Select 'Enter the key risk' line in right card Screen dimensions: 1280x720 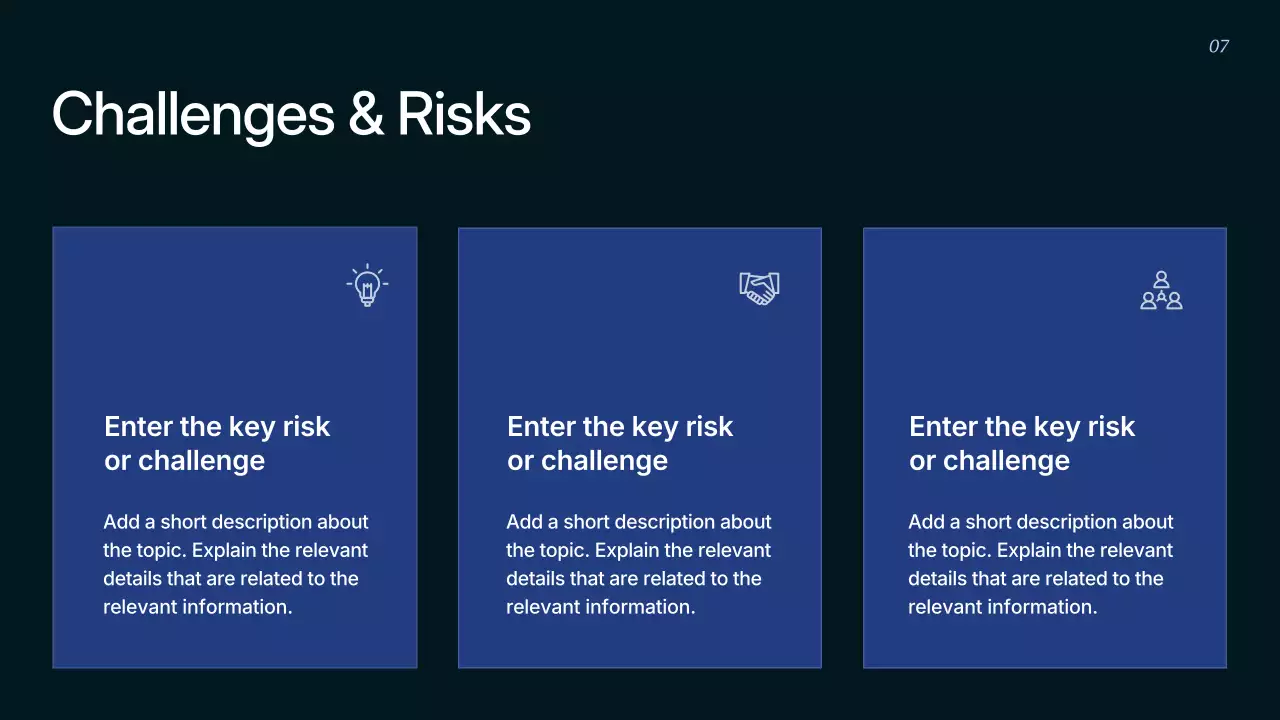[1022, 427]
